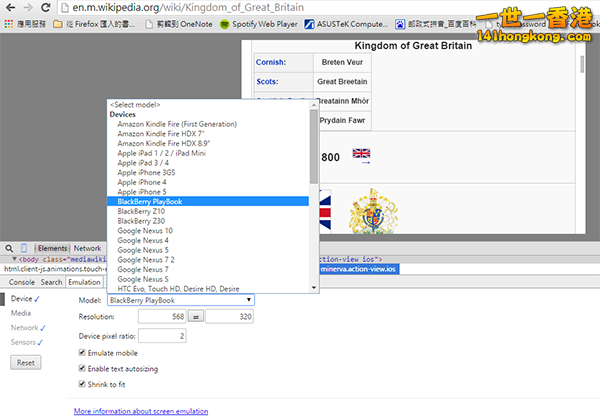Click the royal coat of arms image

(x=373, y=211)
